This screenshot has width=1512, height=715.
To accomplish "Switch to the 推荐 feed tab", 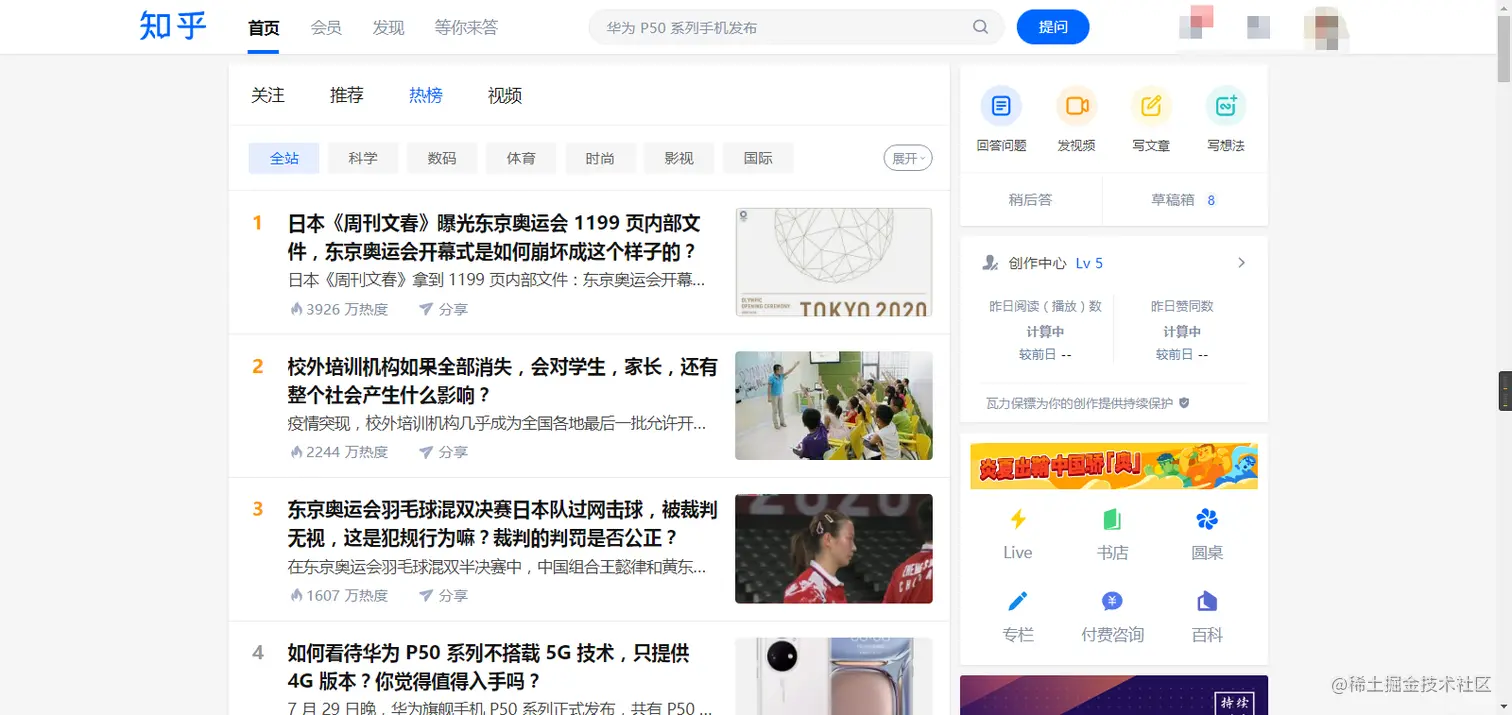I will (346, 95).
